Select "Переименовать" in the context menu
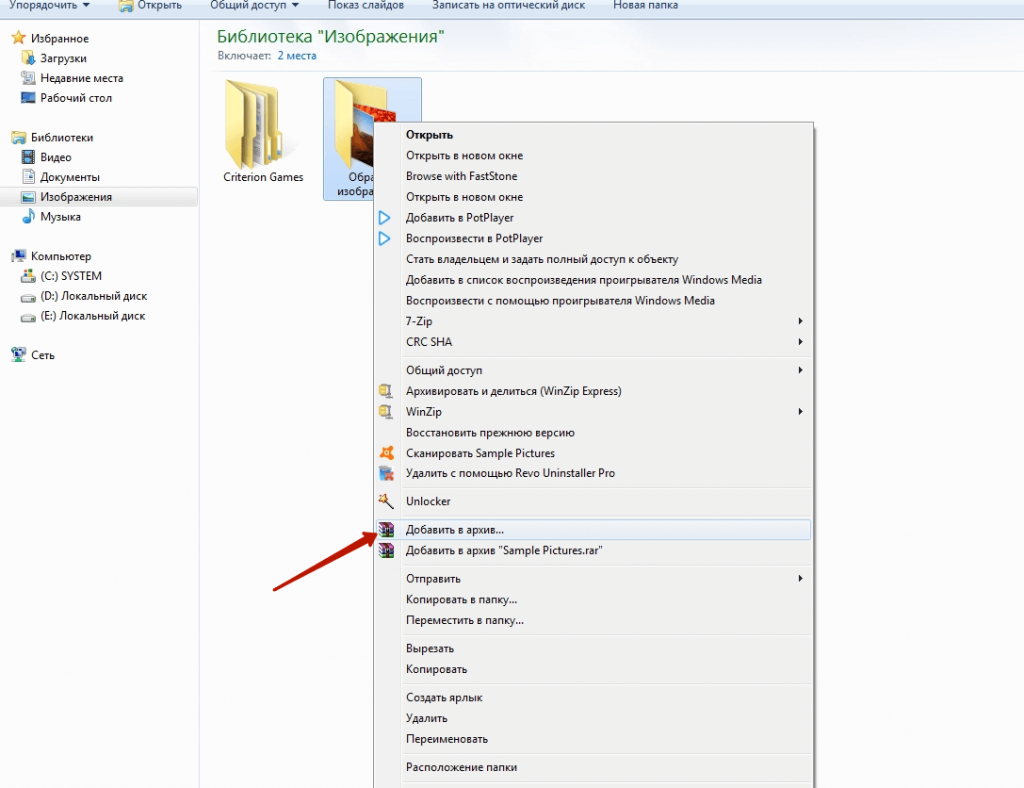1024x788 pixels. [446, 739]
